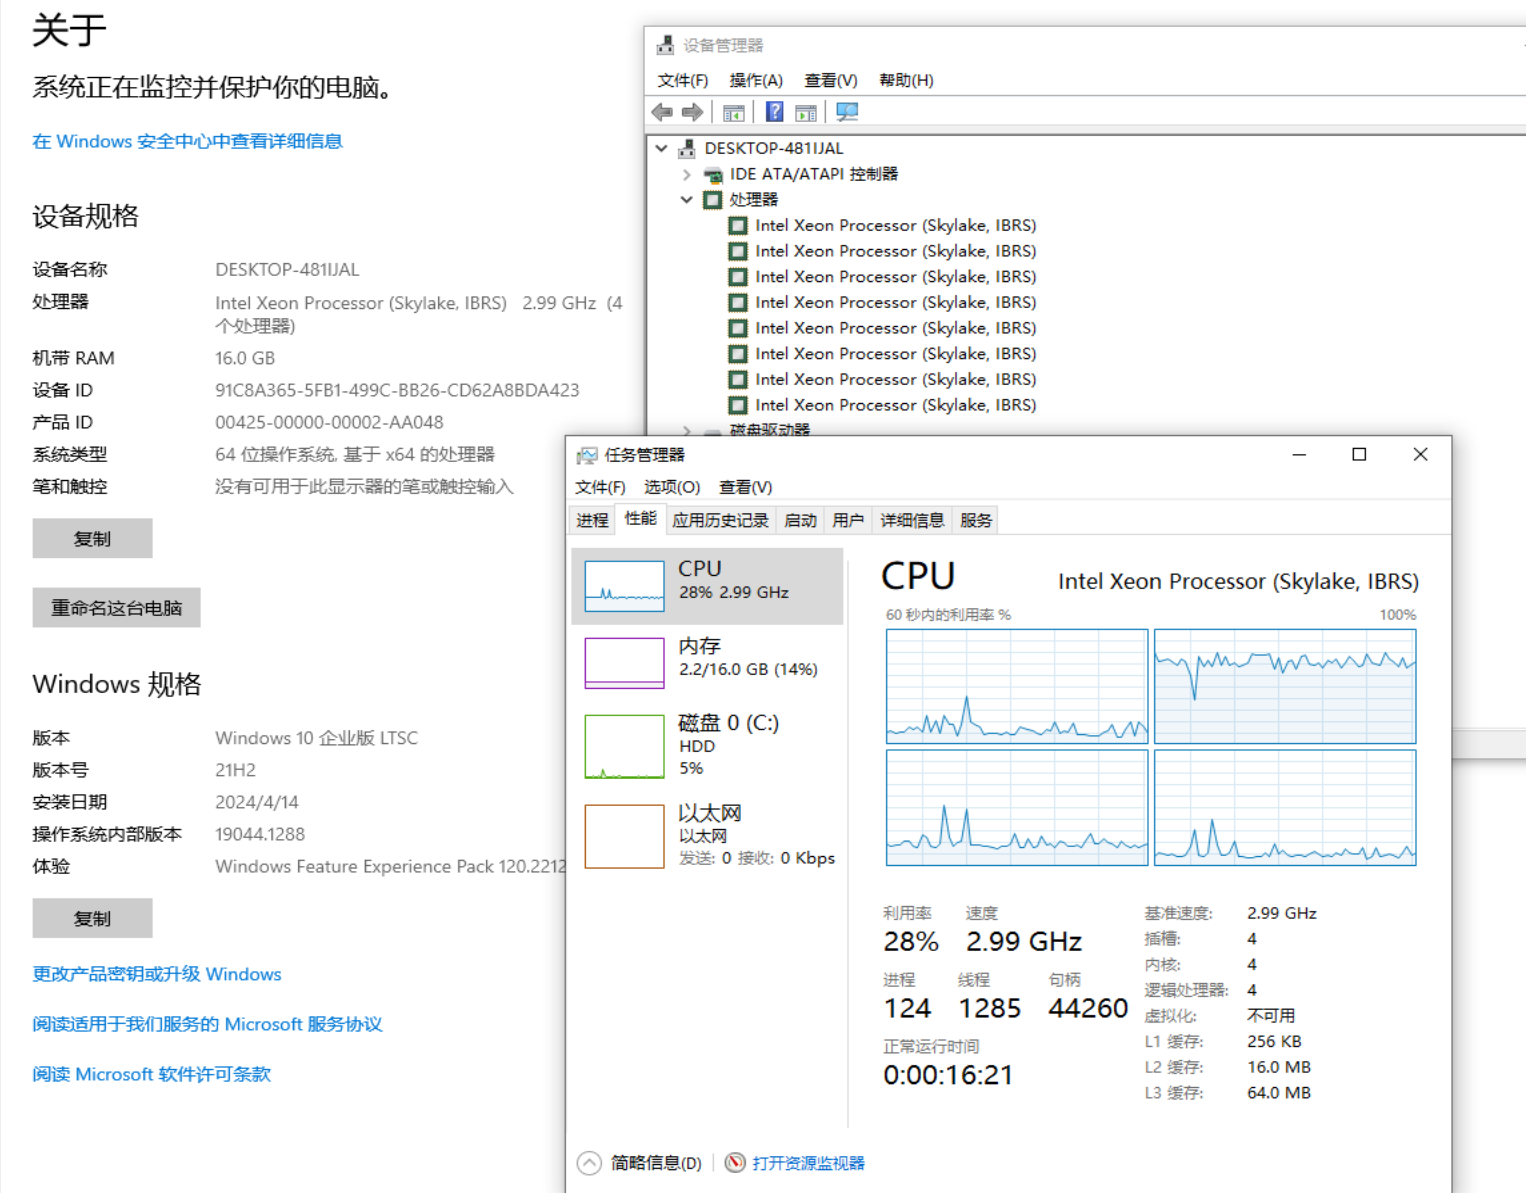Click 打开资源监视器 link in Task Manager
Screen dimensions: 1526x1193
[x=808, y=1163]
